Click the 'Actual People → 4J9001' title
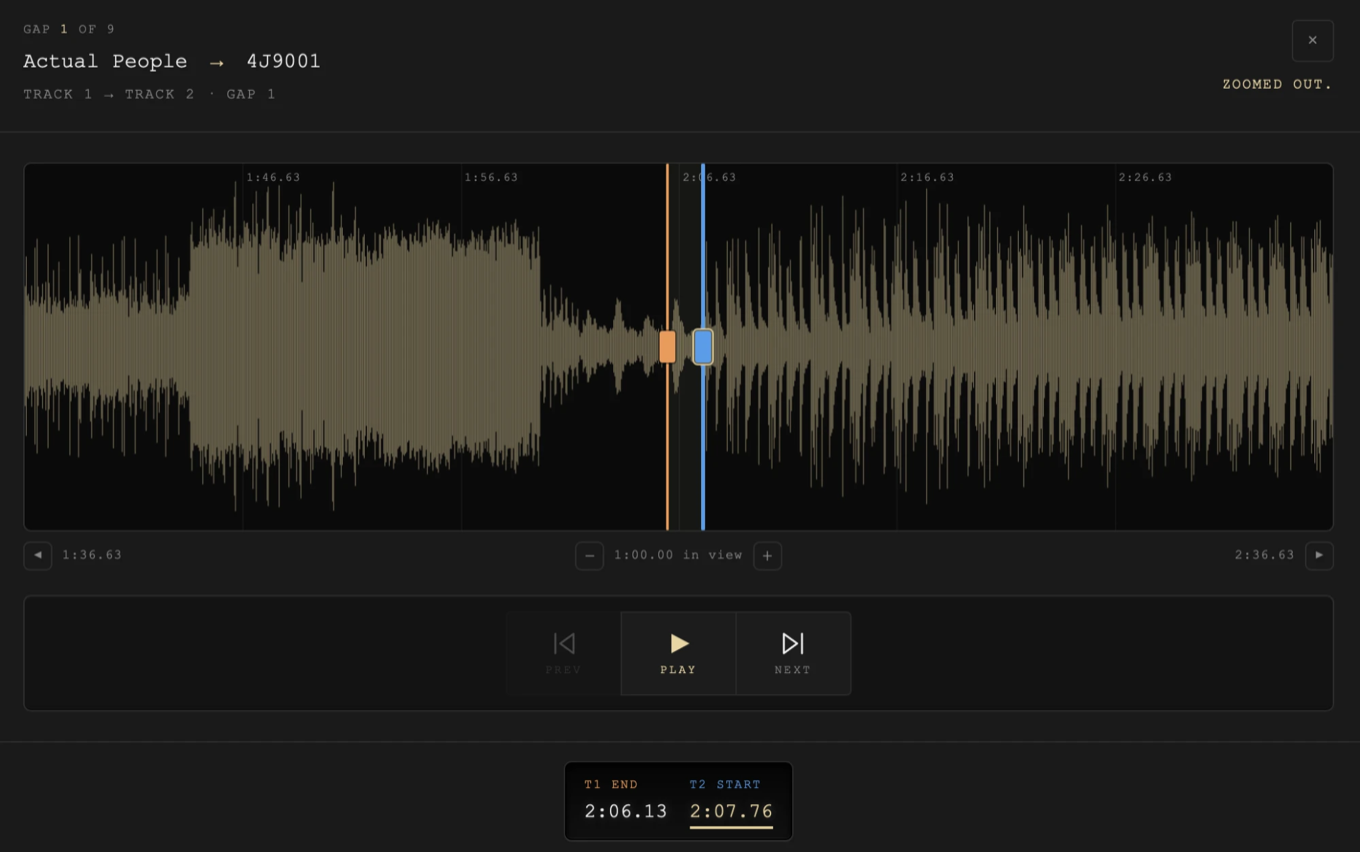Image resolution: width=1360 pixels, height=852 pixels. point(172,61)
